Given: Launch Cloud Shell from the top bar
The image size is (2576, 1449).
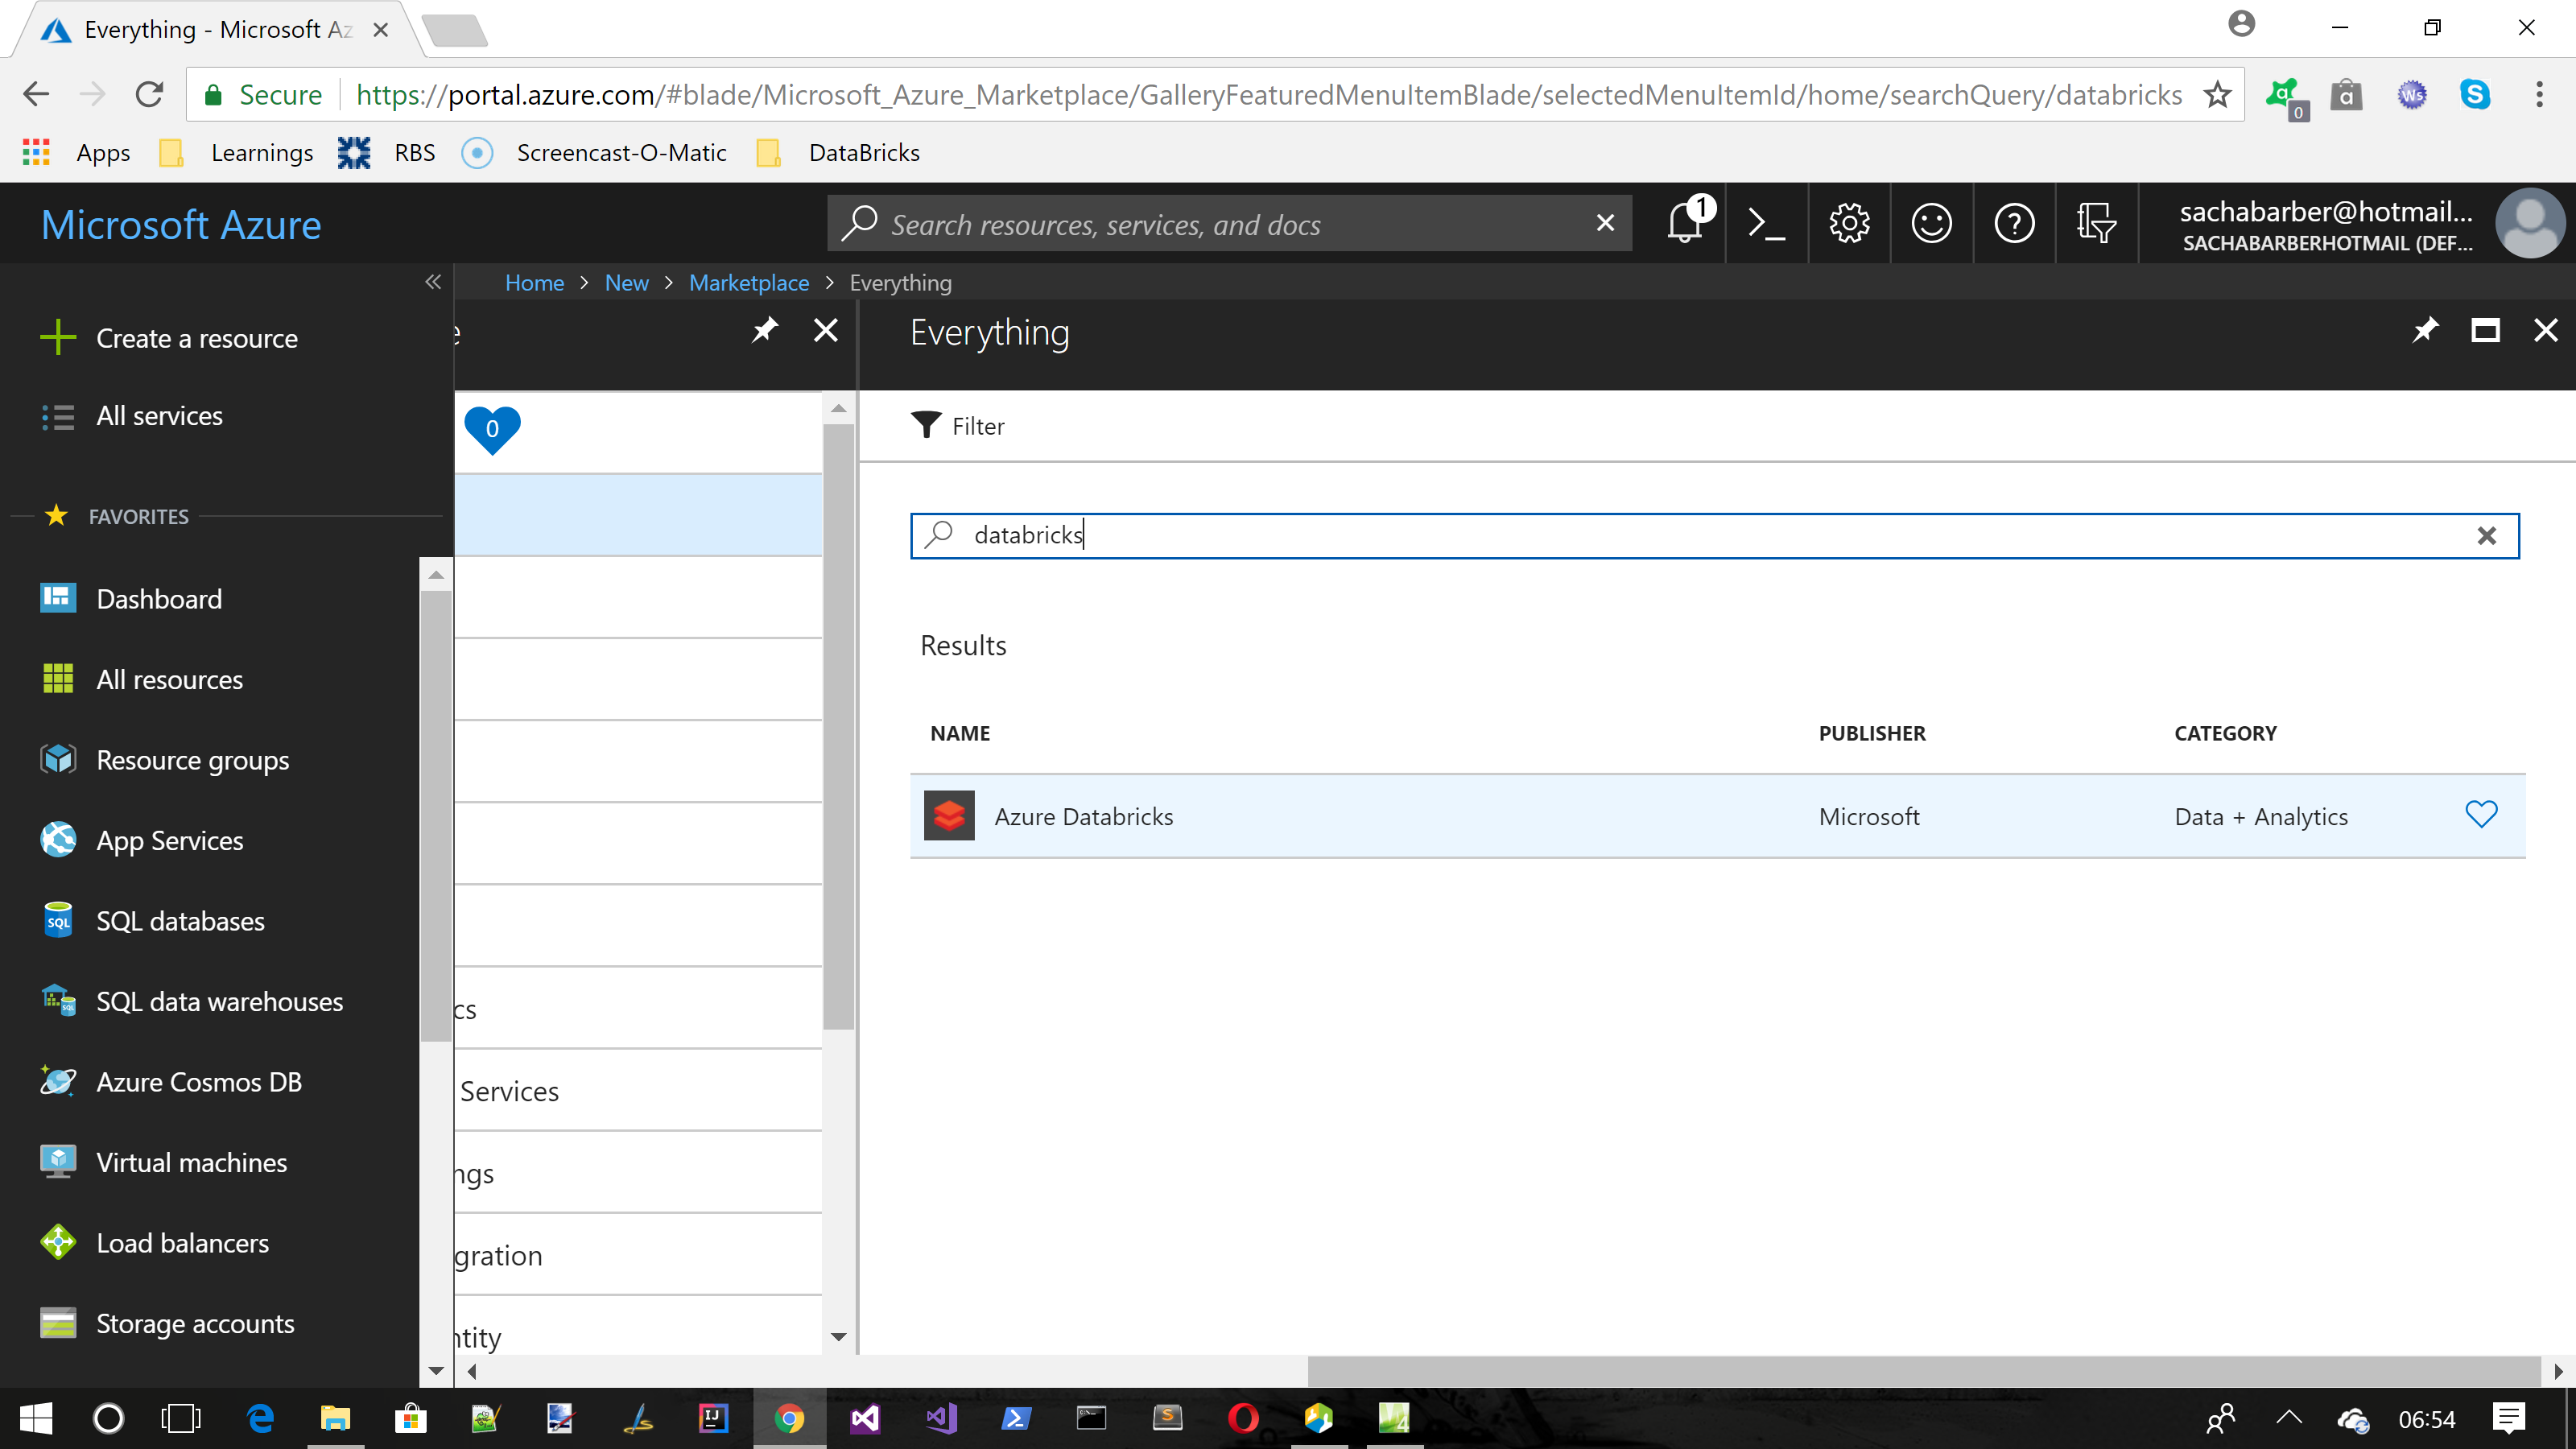Looking at the screenshot, I should pos(1766,223).
